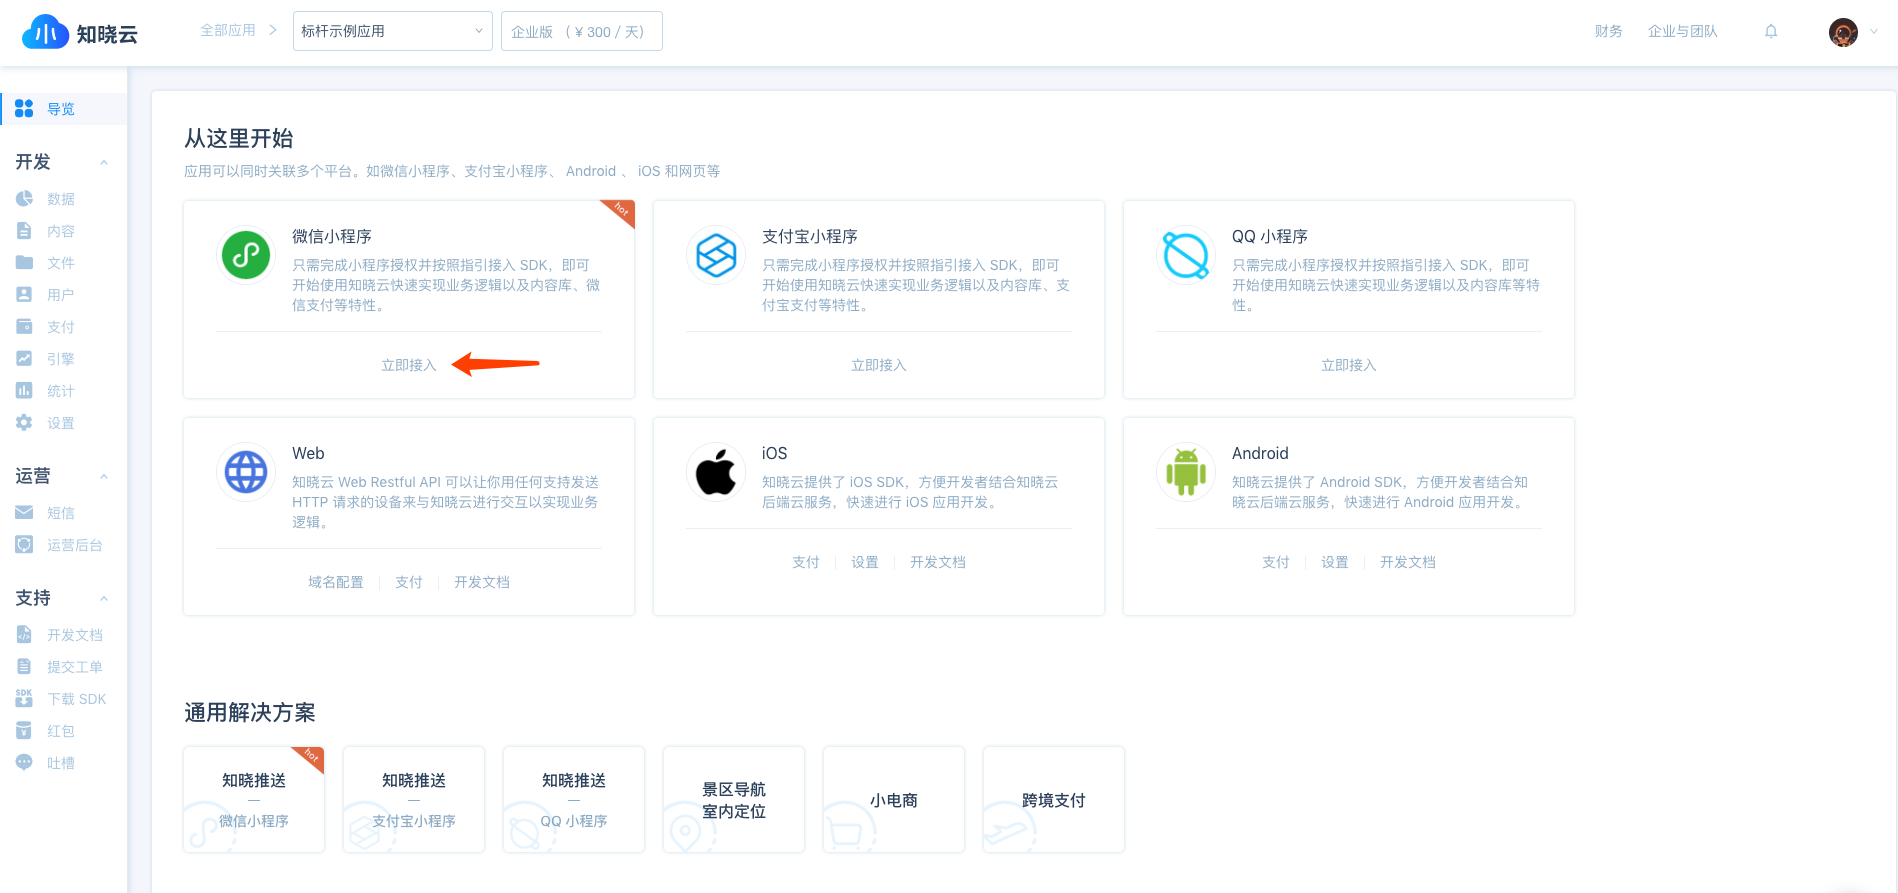Viewport: 1898px width, 893px height.
Task: Open the 企业与团队 menu
Action: point(1682,32)
